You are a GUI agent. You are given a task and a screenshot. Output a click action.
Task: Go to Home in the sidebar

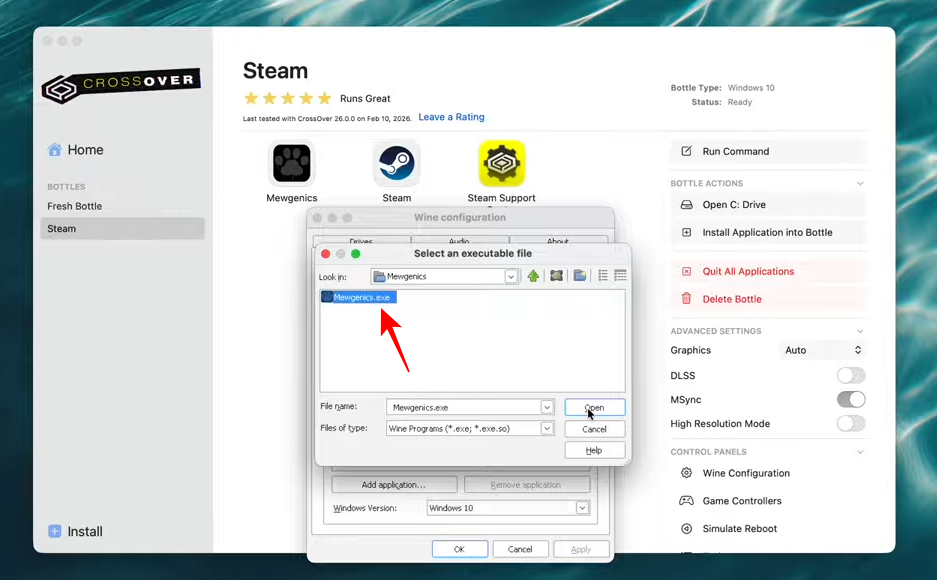85,150
